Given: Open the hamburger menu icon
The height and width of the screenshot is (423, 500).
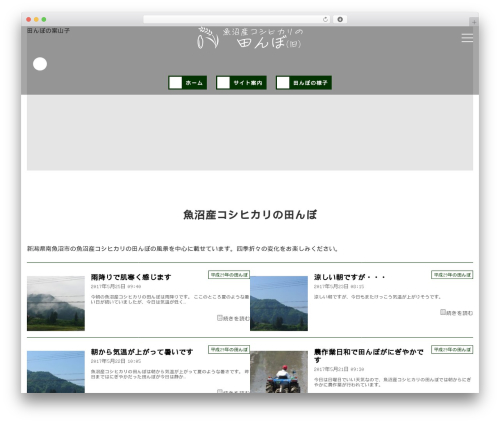Looking at the screenshot, I should tap(467, 38).
